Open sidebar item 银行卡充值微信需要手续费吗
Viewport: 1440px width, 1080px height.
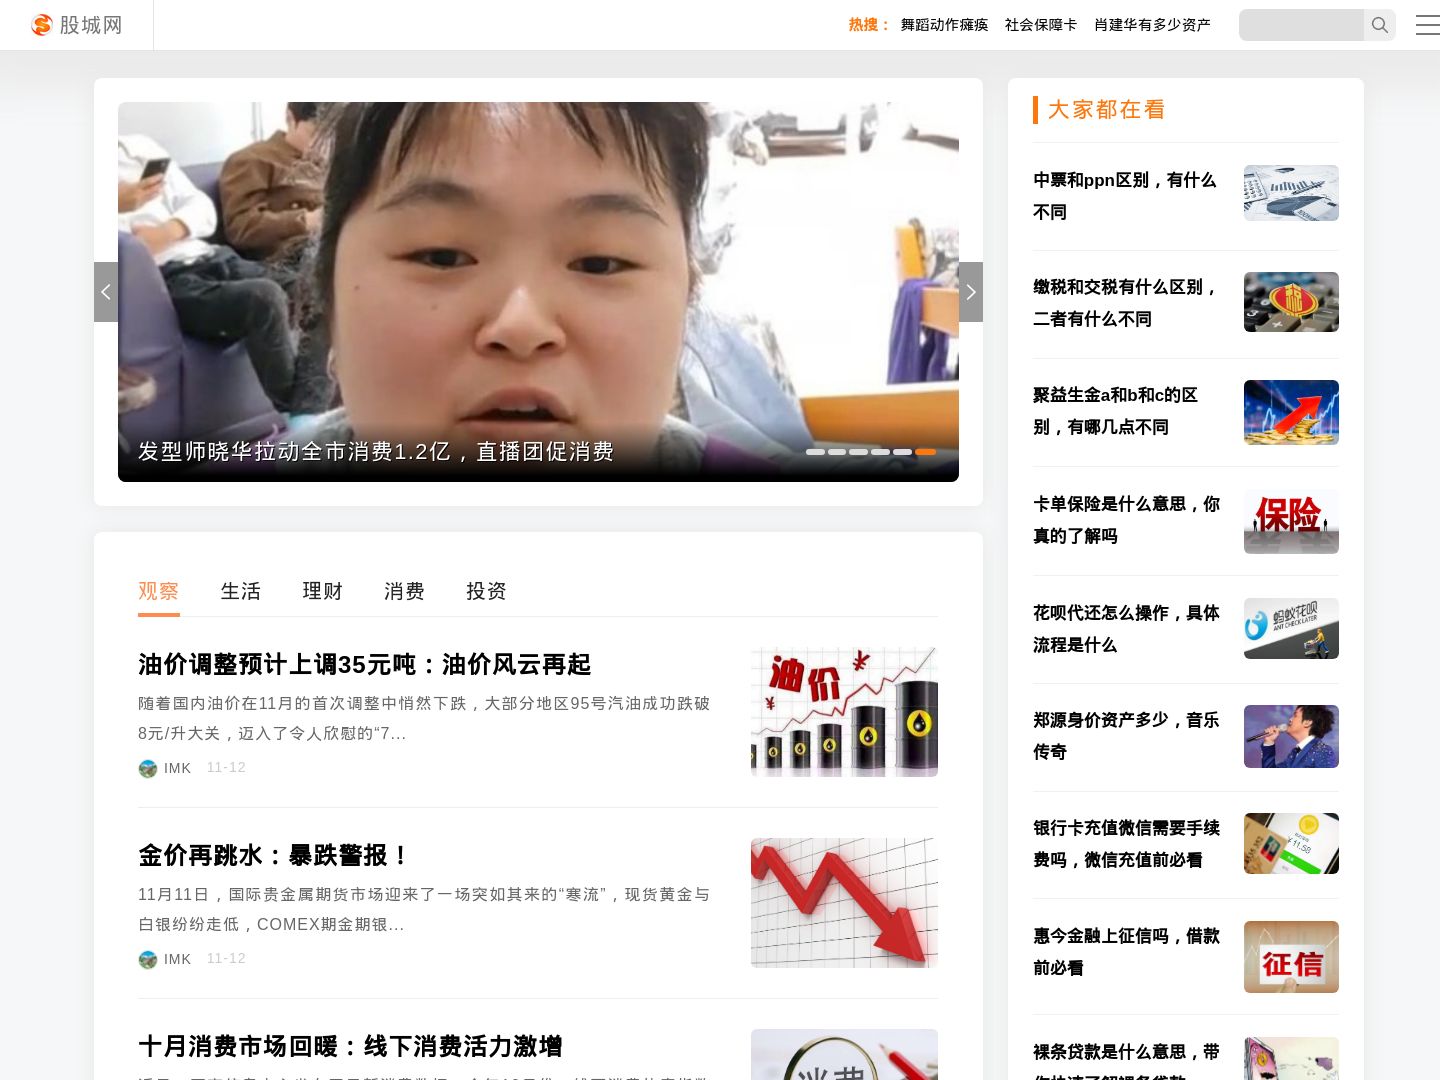pyautogui.click(x=1126, y=844)
